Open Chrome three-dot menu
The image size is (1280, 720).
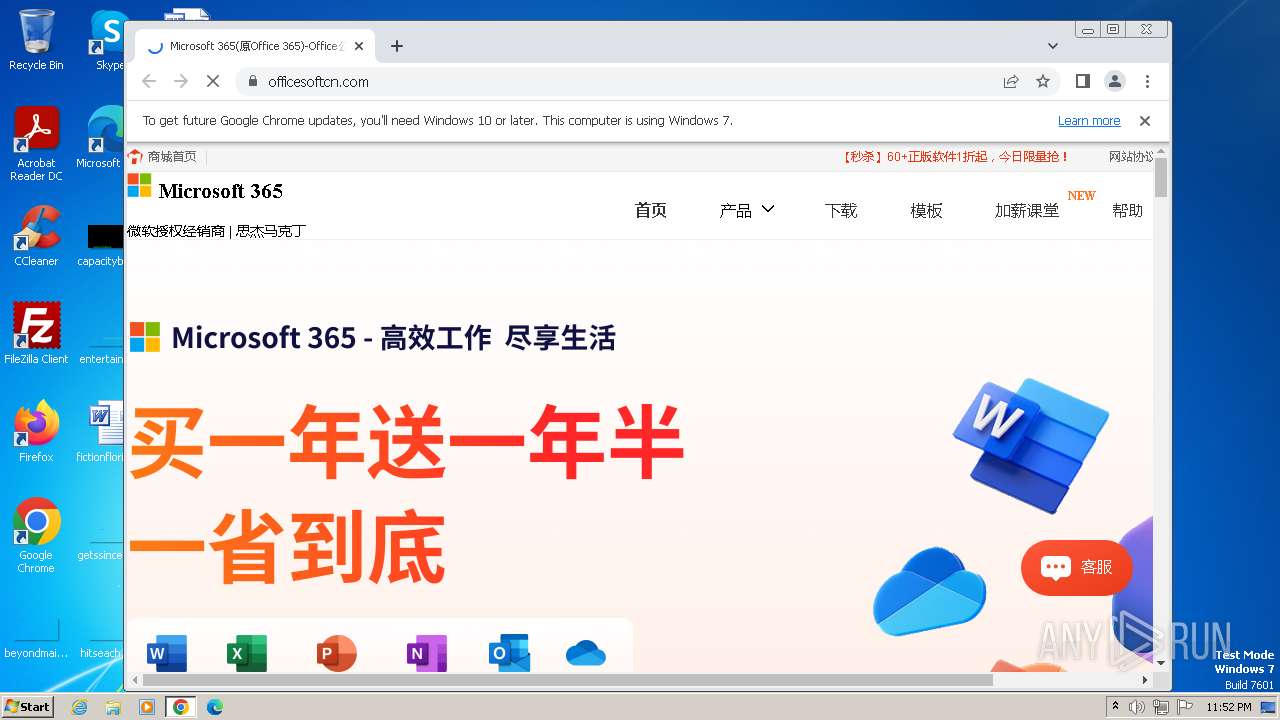coord(1147,81)
